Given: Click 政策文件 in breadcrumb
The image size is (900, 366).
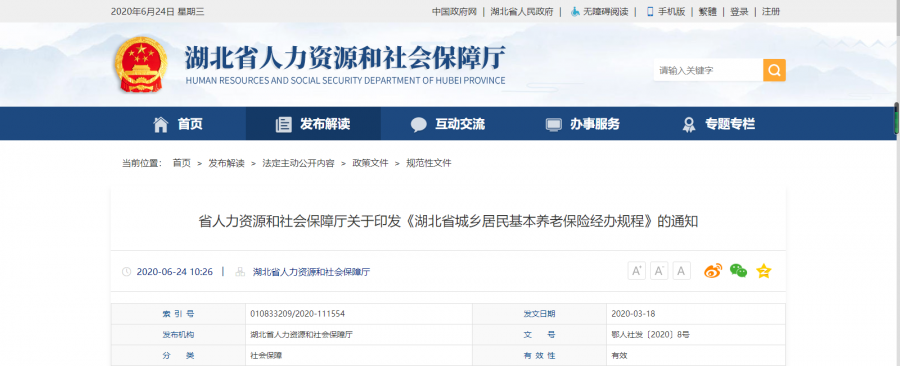Looking at the screenshot, I should 370,163.
